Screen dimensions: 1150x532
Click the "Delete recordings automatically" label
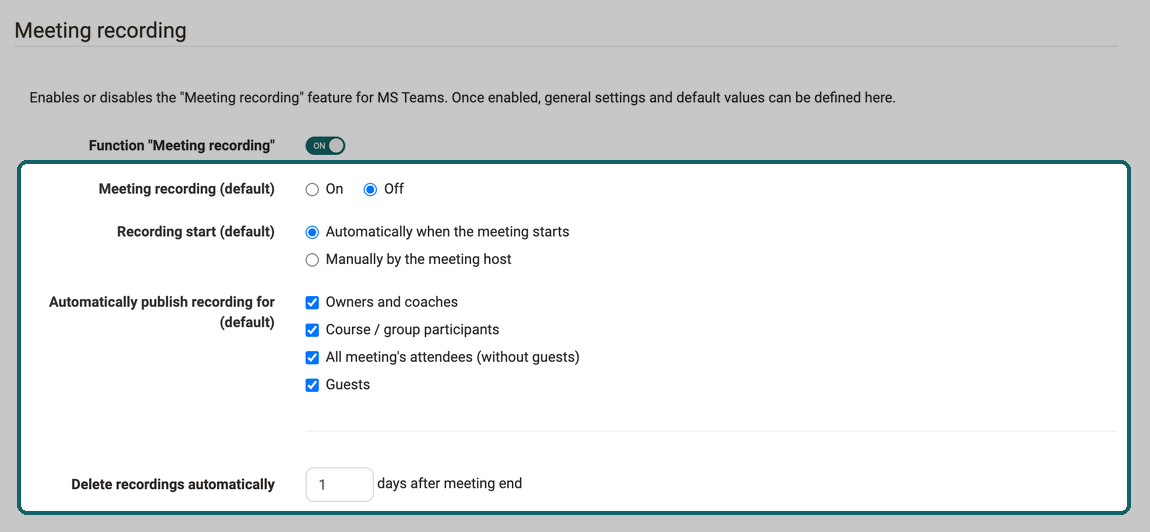[x=173, y=484]
